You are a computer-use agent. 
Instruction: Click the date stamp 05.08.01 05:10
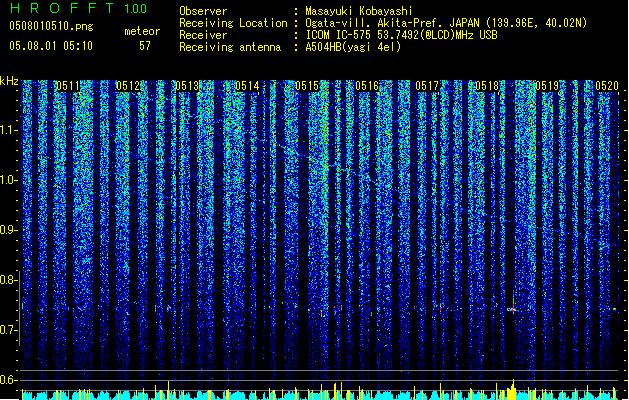[x=51, y=46]
